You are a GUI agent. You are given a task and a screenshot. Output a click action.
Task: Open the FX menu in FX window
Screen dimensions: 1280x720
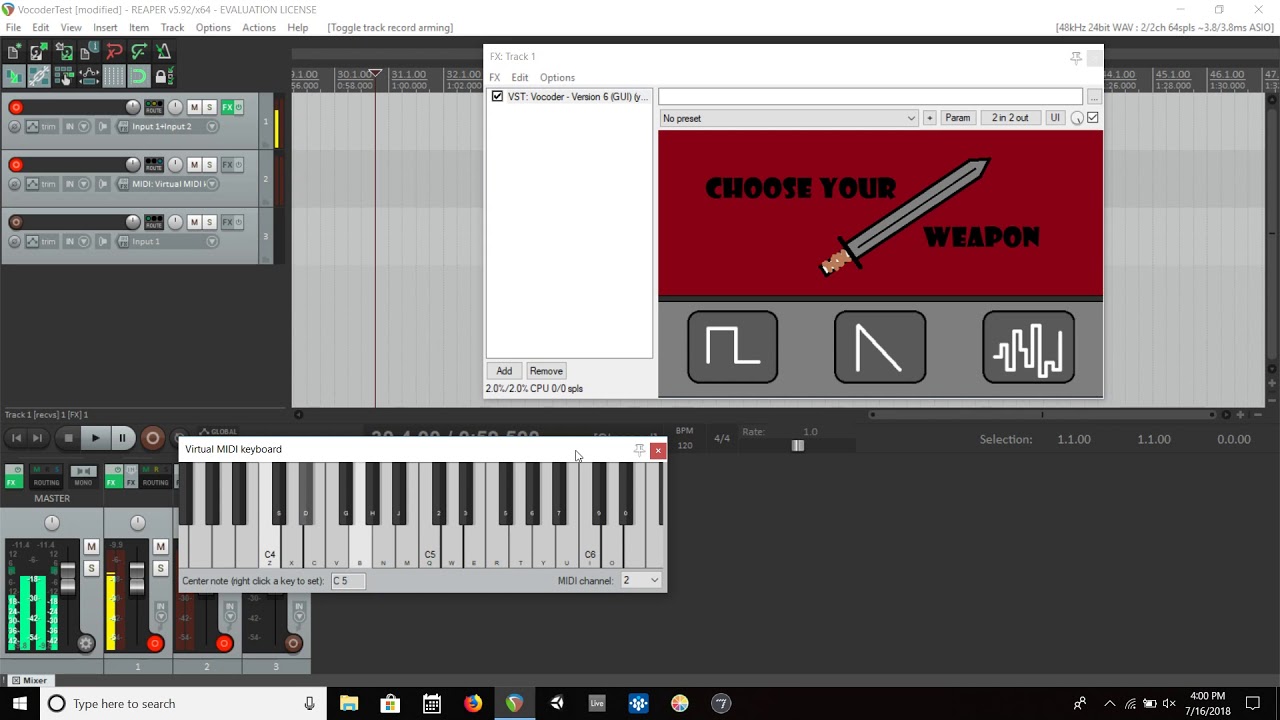[x=494, y=78]
